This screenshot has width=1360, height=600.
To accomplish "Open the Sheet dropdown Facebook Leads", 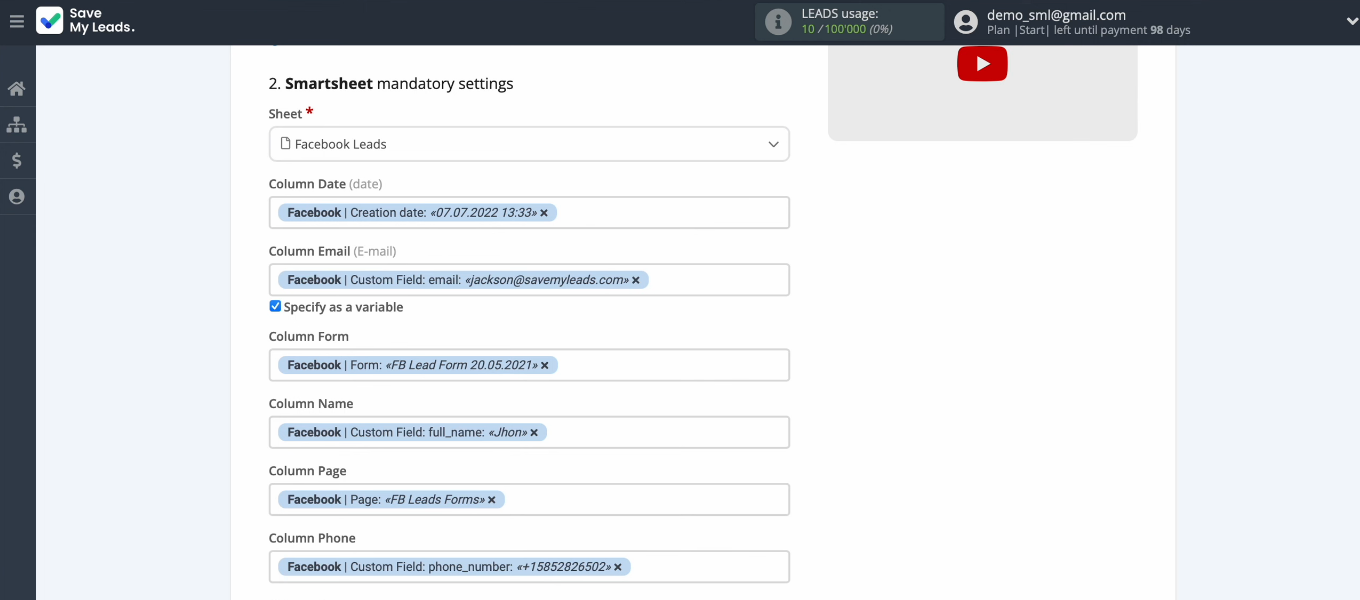I will 529,144.
